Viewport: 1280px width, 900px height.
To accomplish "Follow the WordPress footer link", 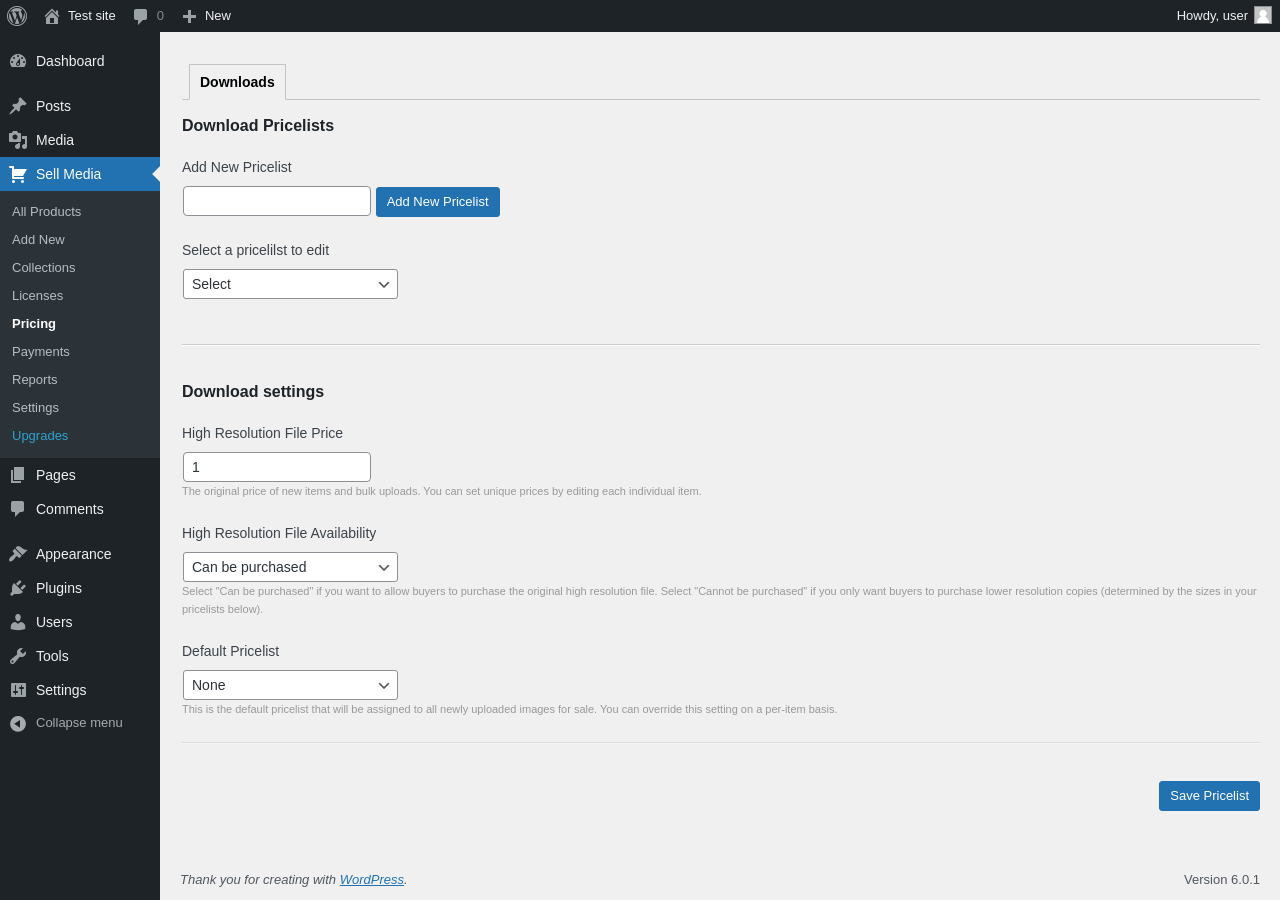I will 372,880.
